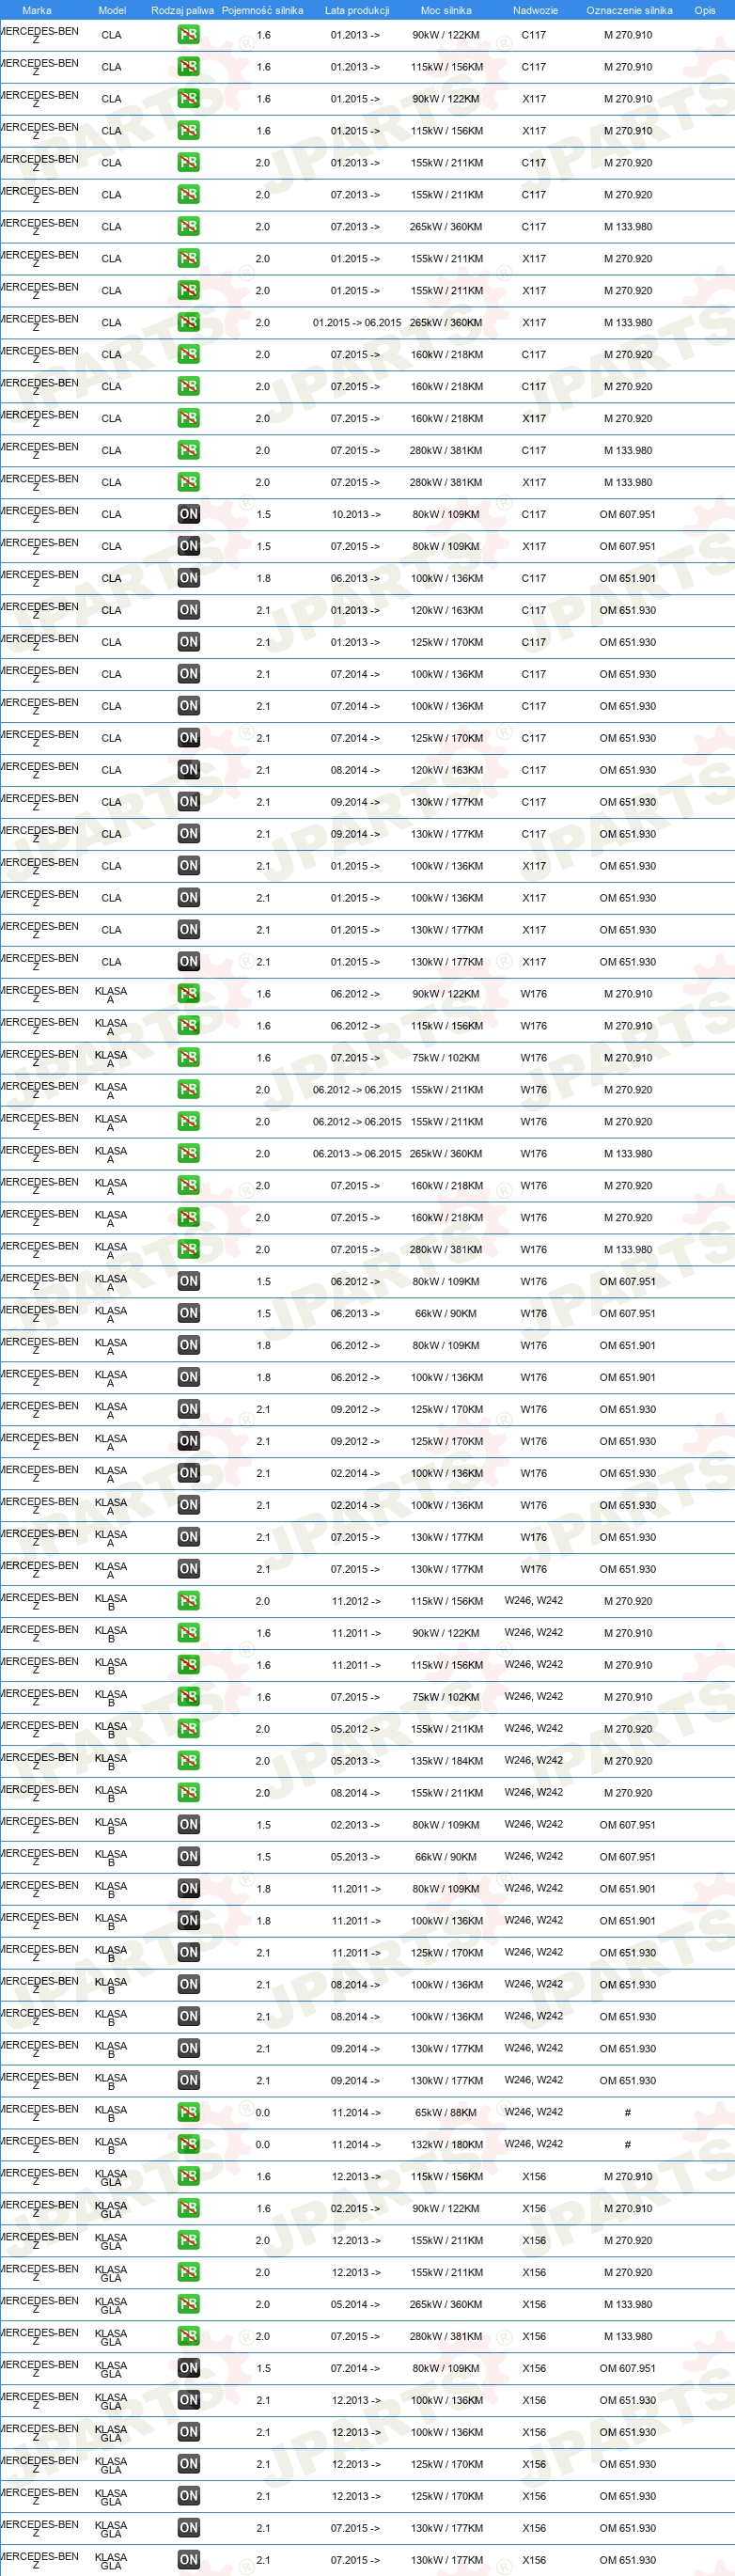Click petrol icon in Klasa GLA 265kW/360KM row
This screenshot has width=735, height=2576.
coord(188,2304)
